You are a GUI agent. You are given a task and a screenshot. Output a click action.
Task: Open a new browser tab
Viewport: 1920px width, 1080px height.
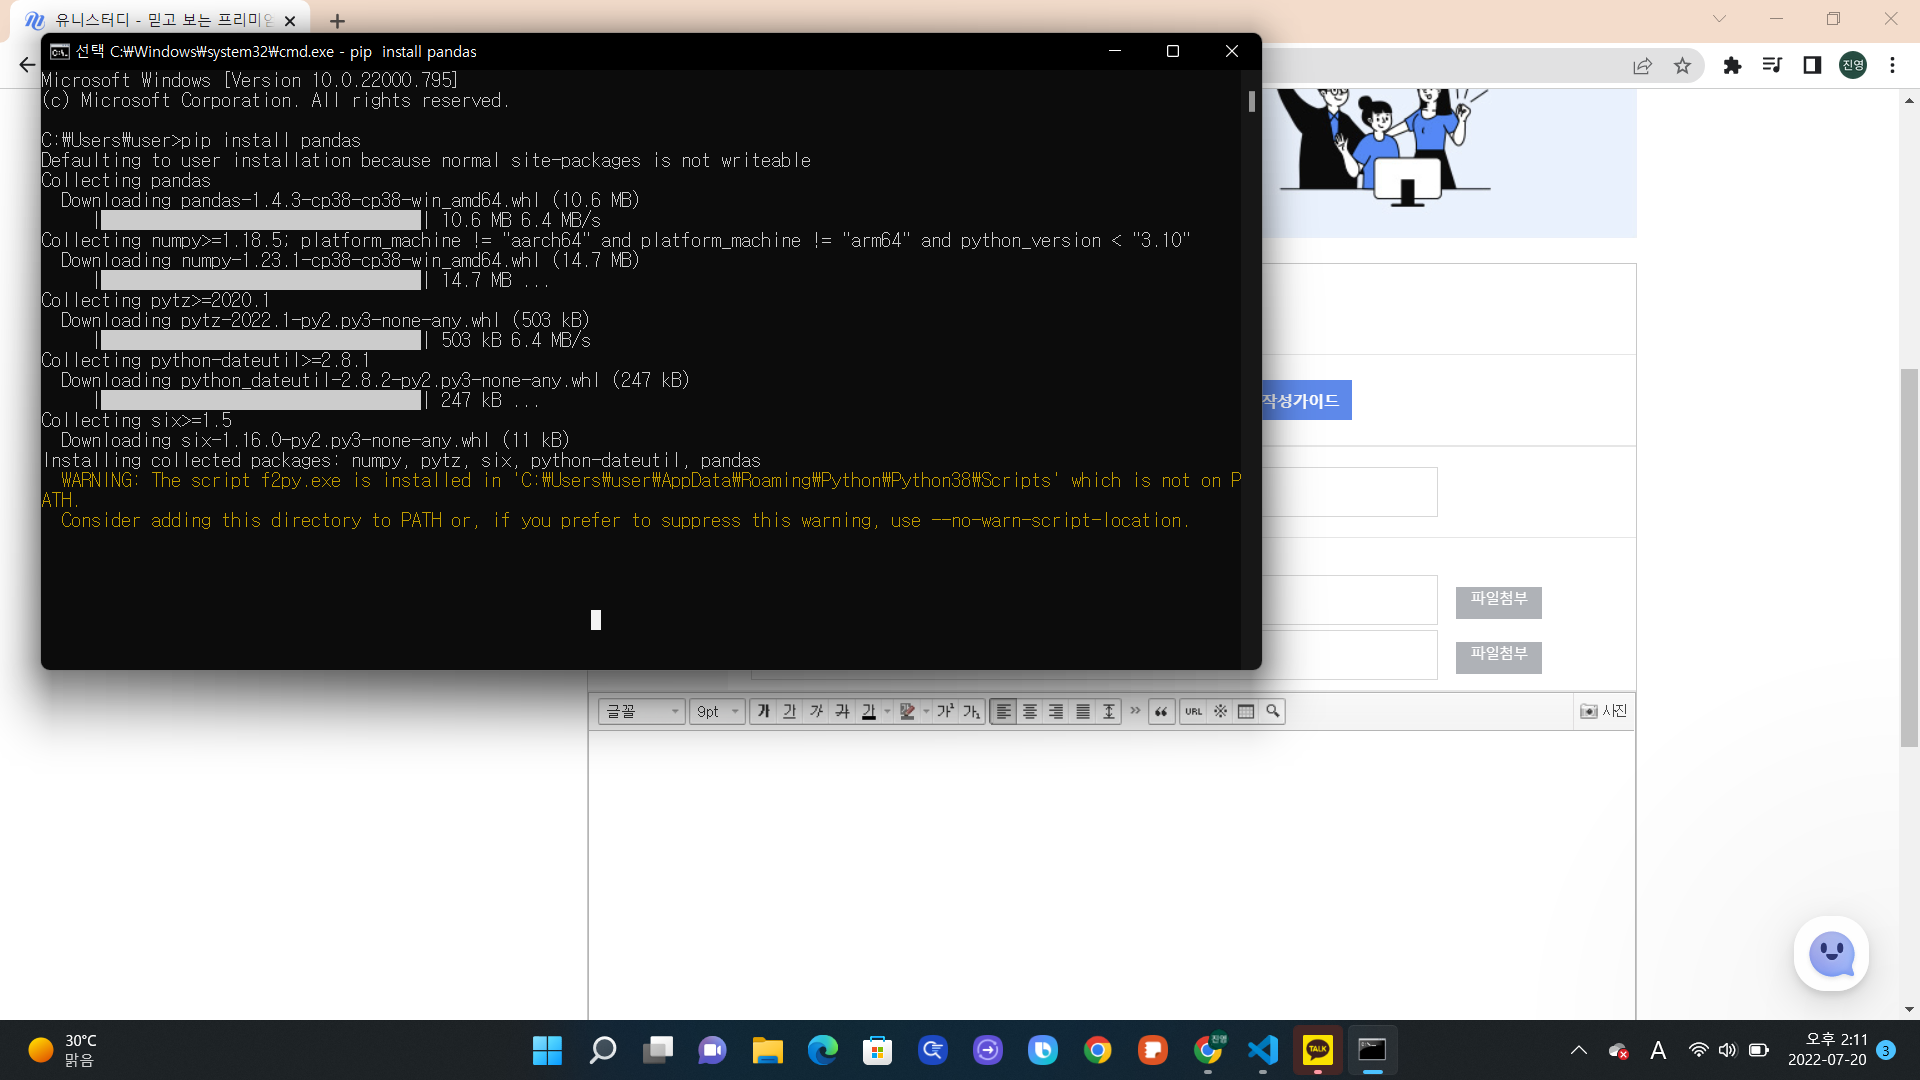point(337,21)
